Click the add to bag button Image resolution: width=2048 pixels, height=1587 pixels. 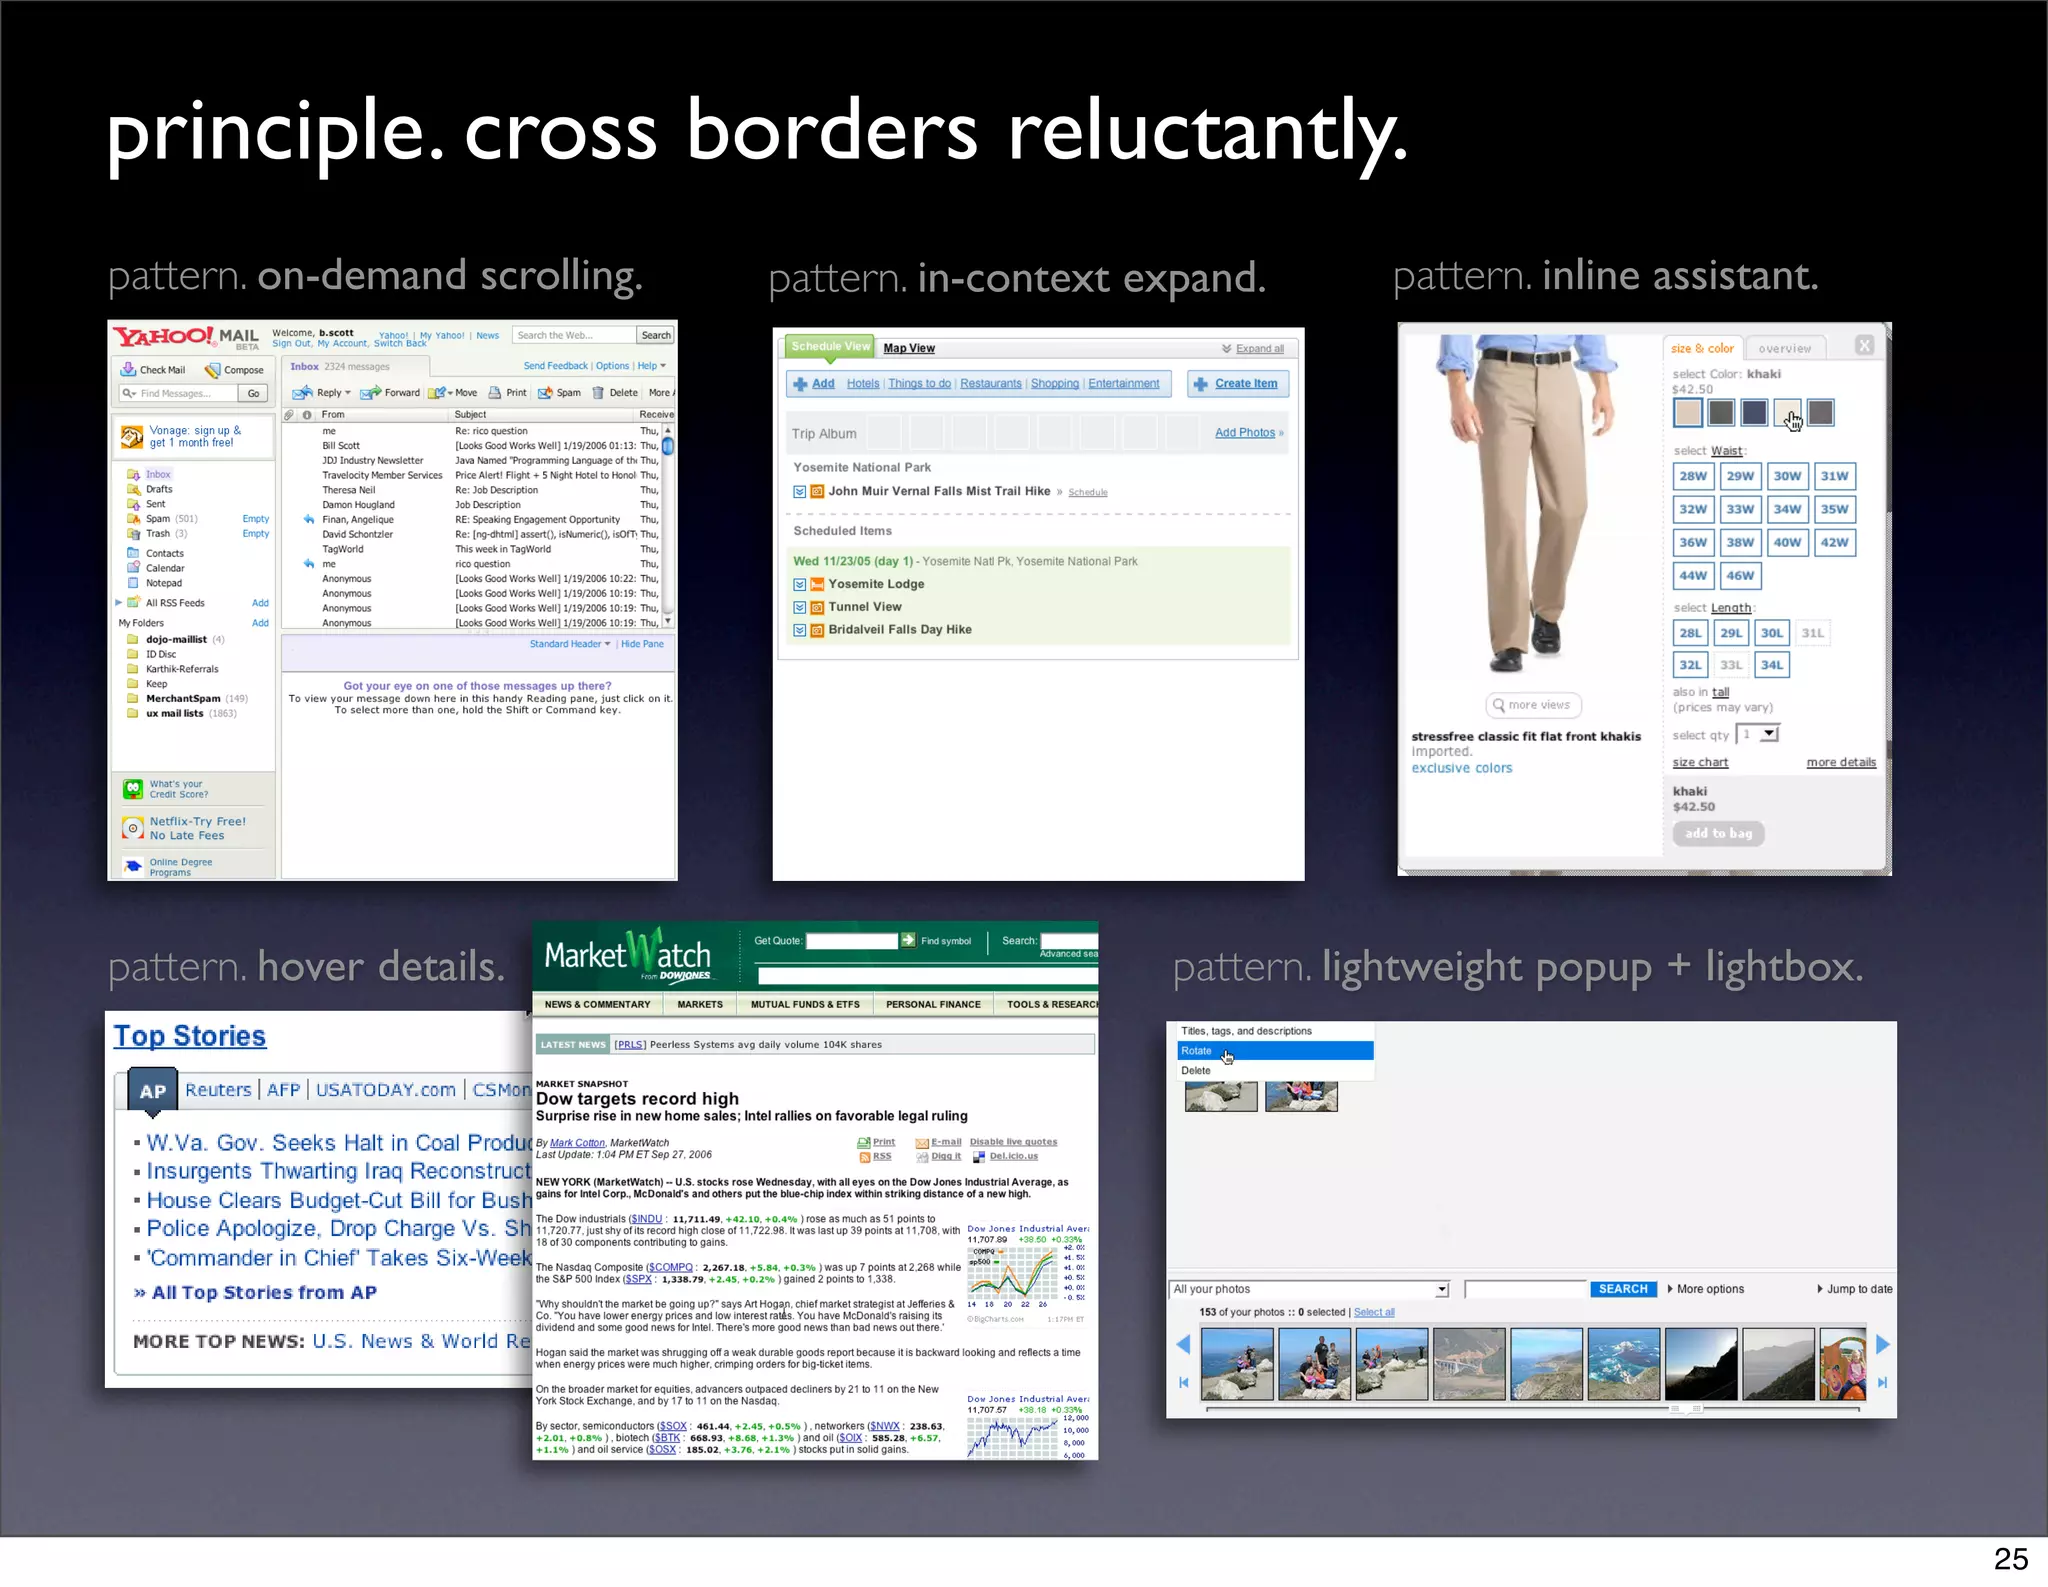(x=1718, y=834)
